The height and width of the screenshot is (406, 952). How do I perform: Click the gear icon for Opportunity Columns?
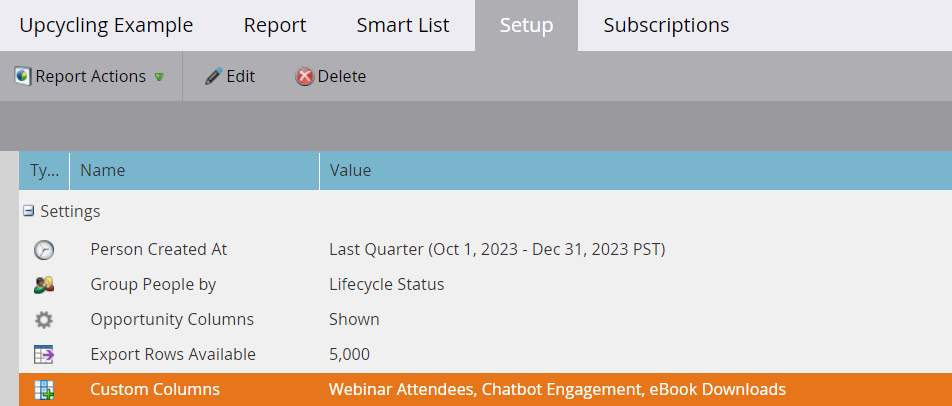point(44,320)
